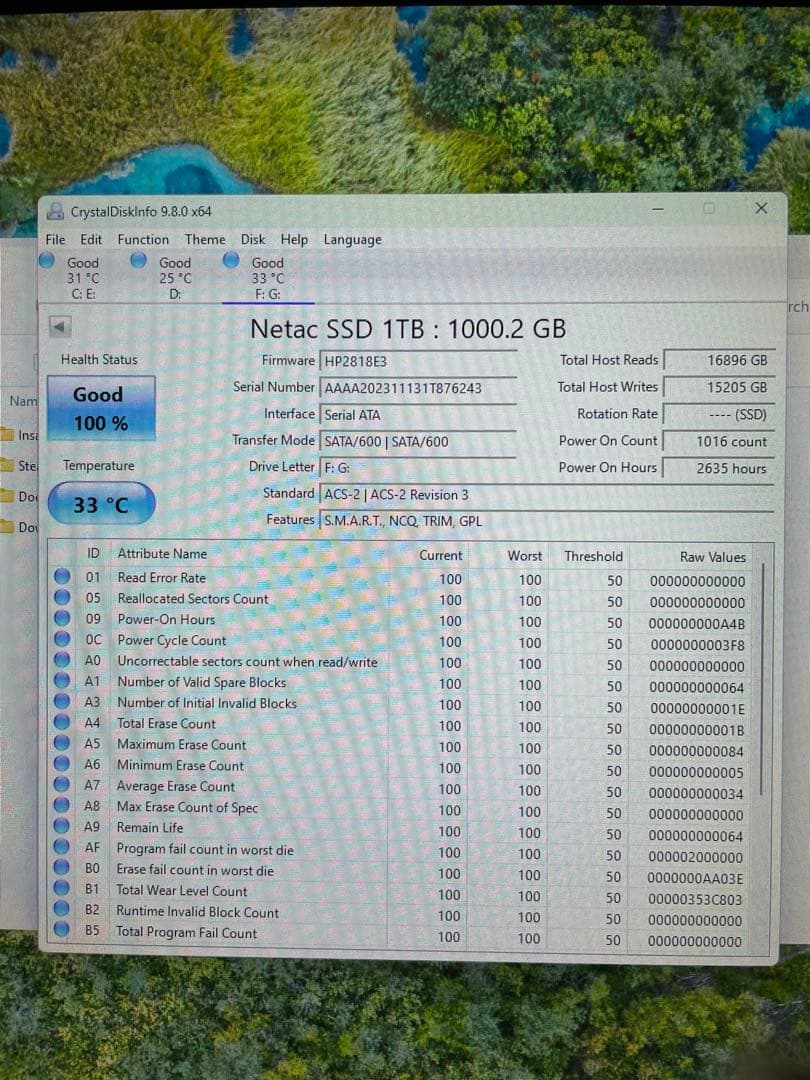Click status icon for Remain Life
The height and width of the screenshot is (1080, 810).
pyautogui.click(x=62, y=825)
